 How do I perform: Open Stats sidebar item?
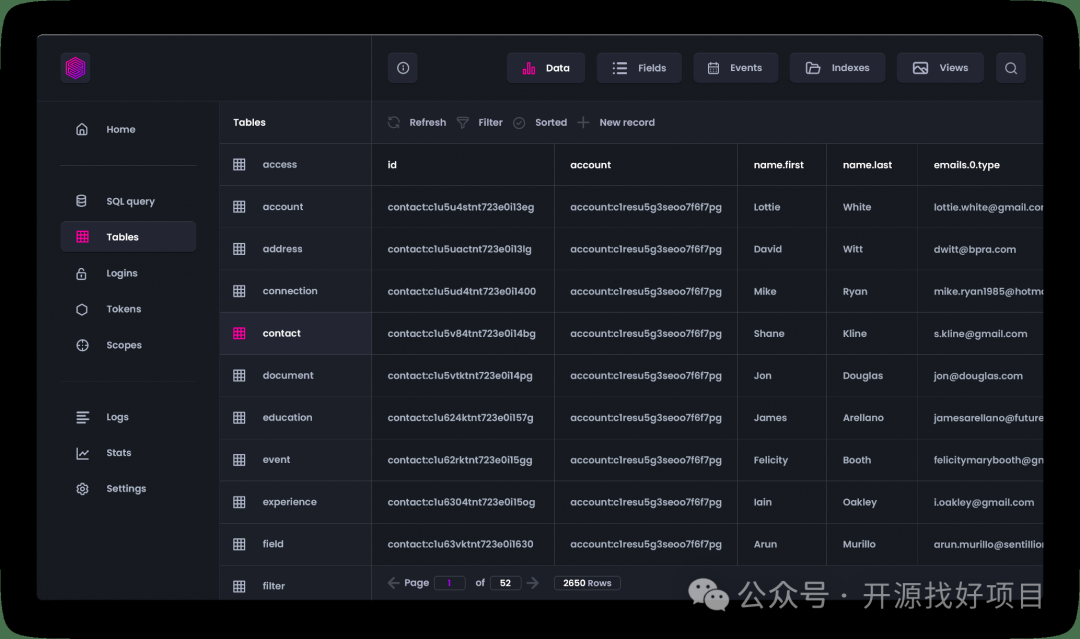118,452
